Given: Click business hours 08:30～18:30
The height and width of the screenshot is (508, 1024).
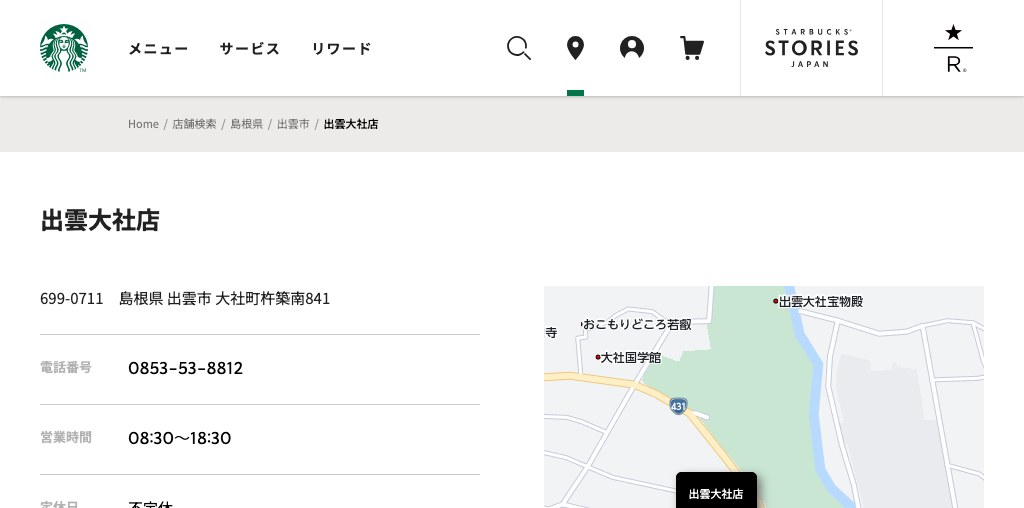Looking at the screenshot, I should (x=180, y=438).
